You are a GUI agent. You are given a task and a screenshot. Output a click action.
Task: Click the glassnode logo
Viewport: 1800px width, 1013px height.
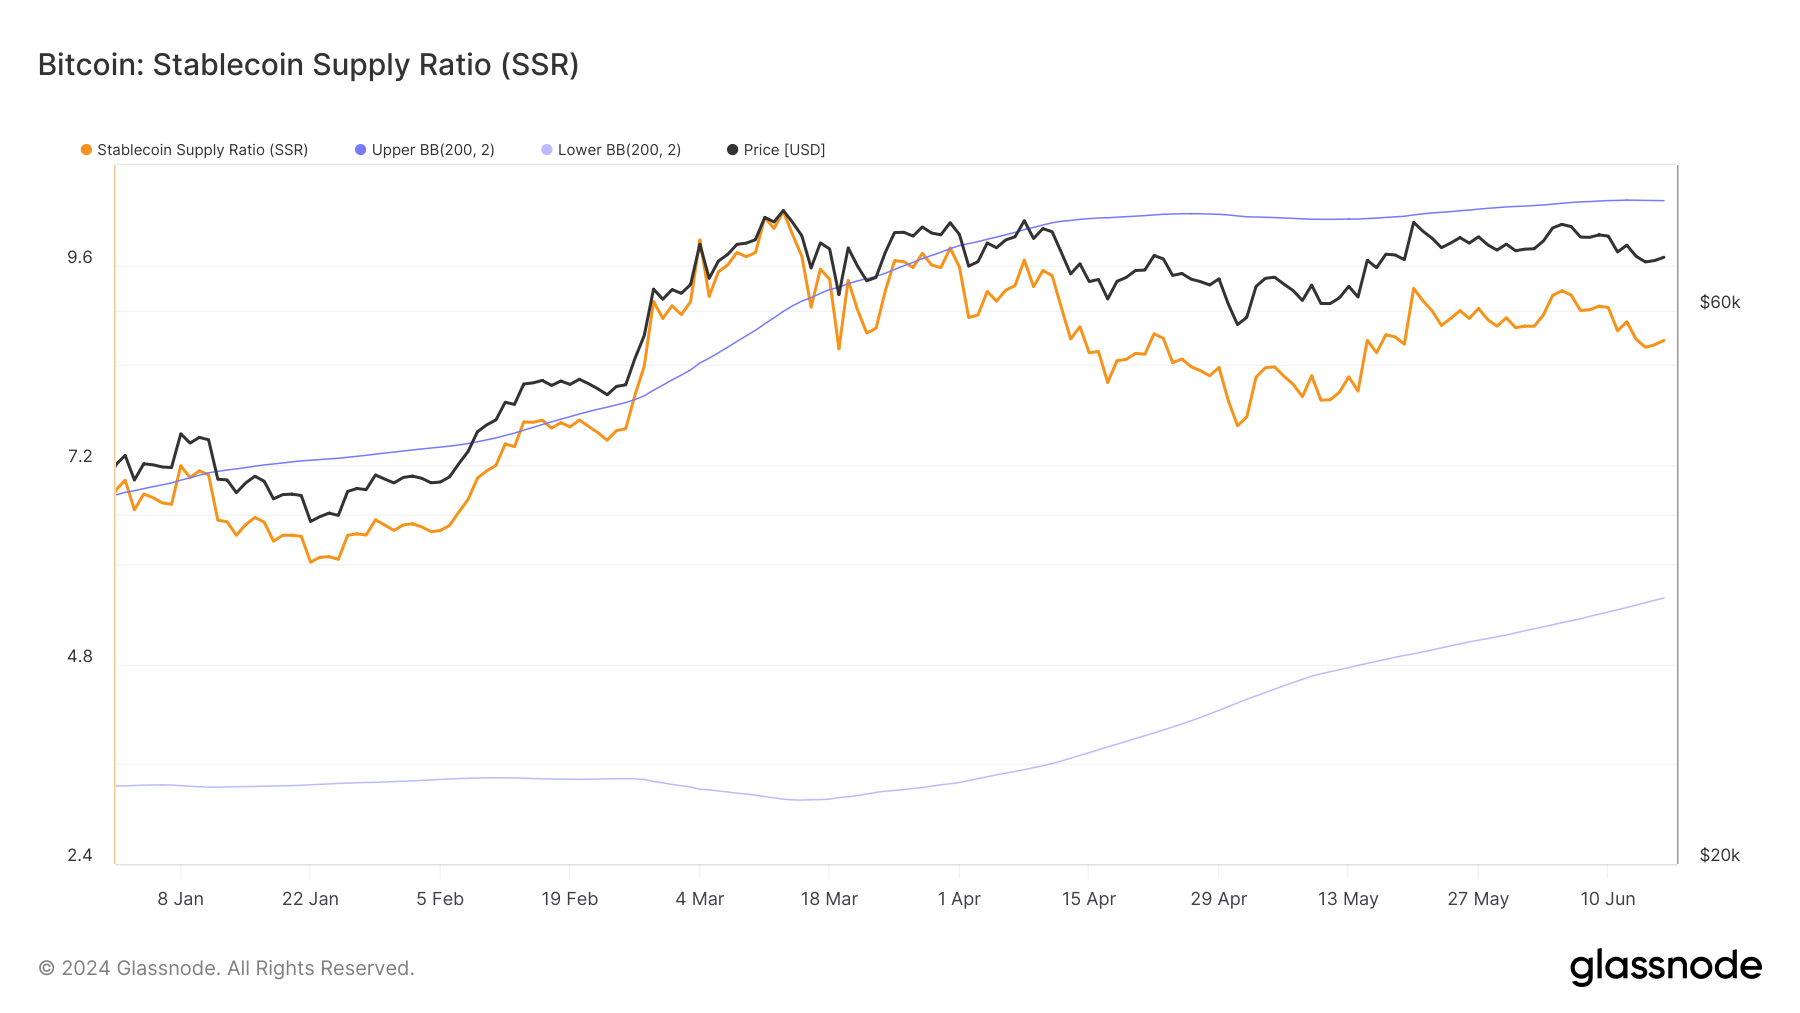click(1666, 967)
